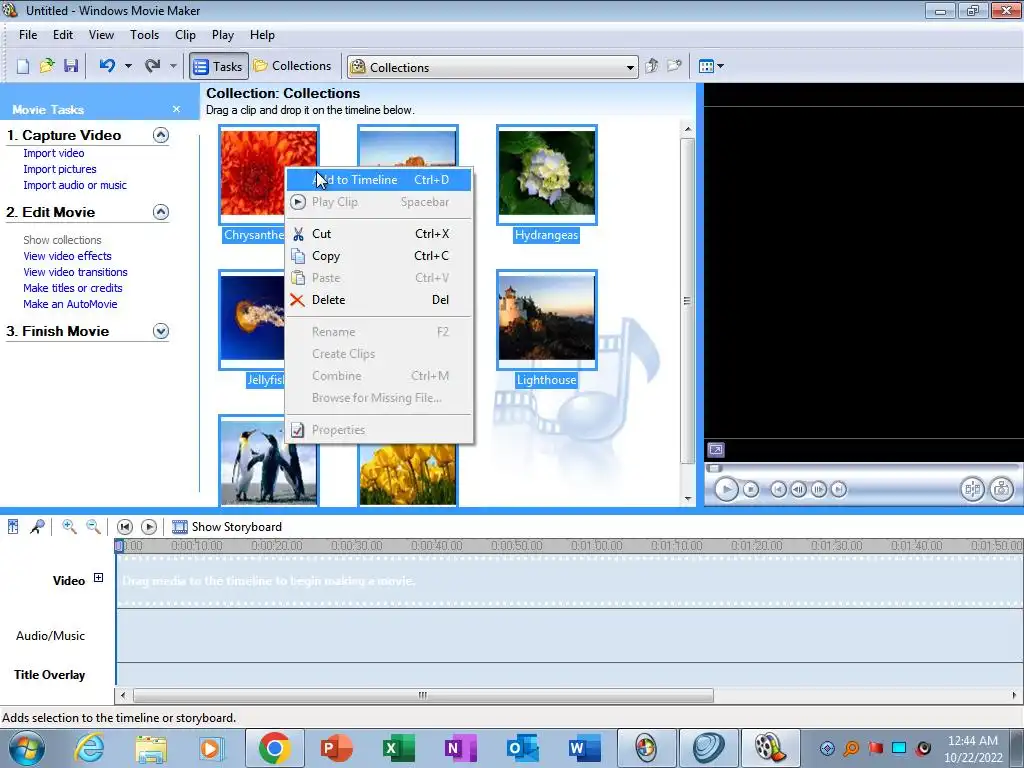
Task: Click the Import video link
Action: [x=54, y=153]
